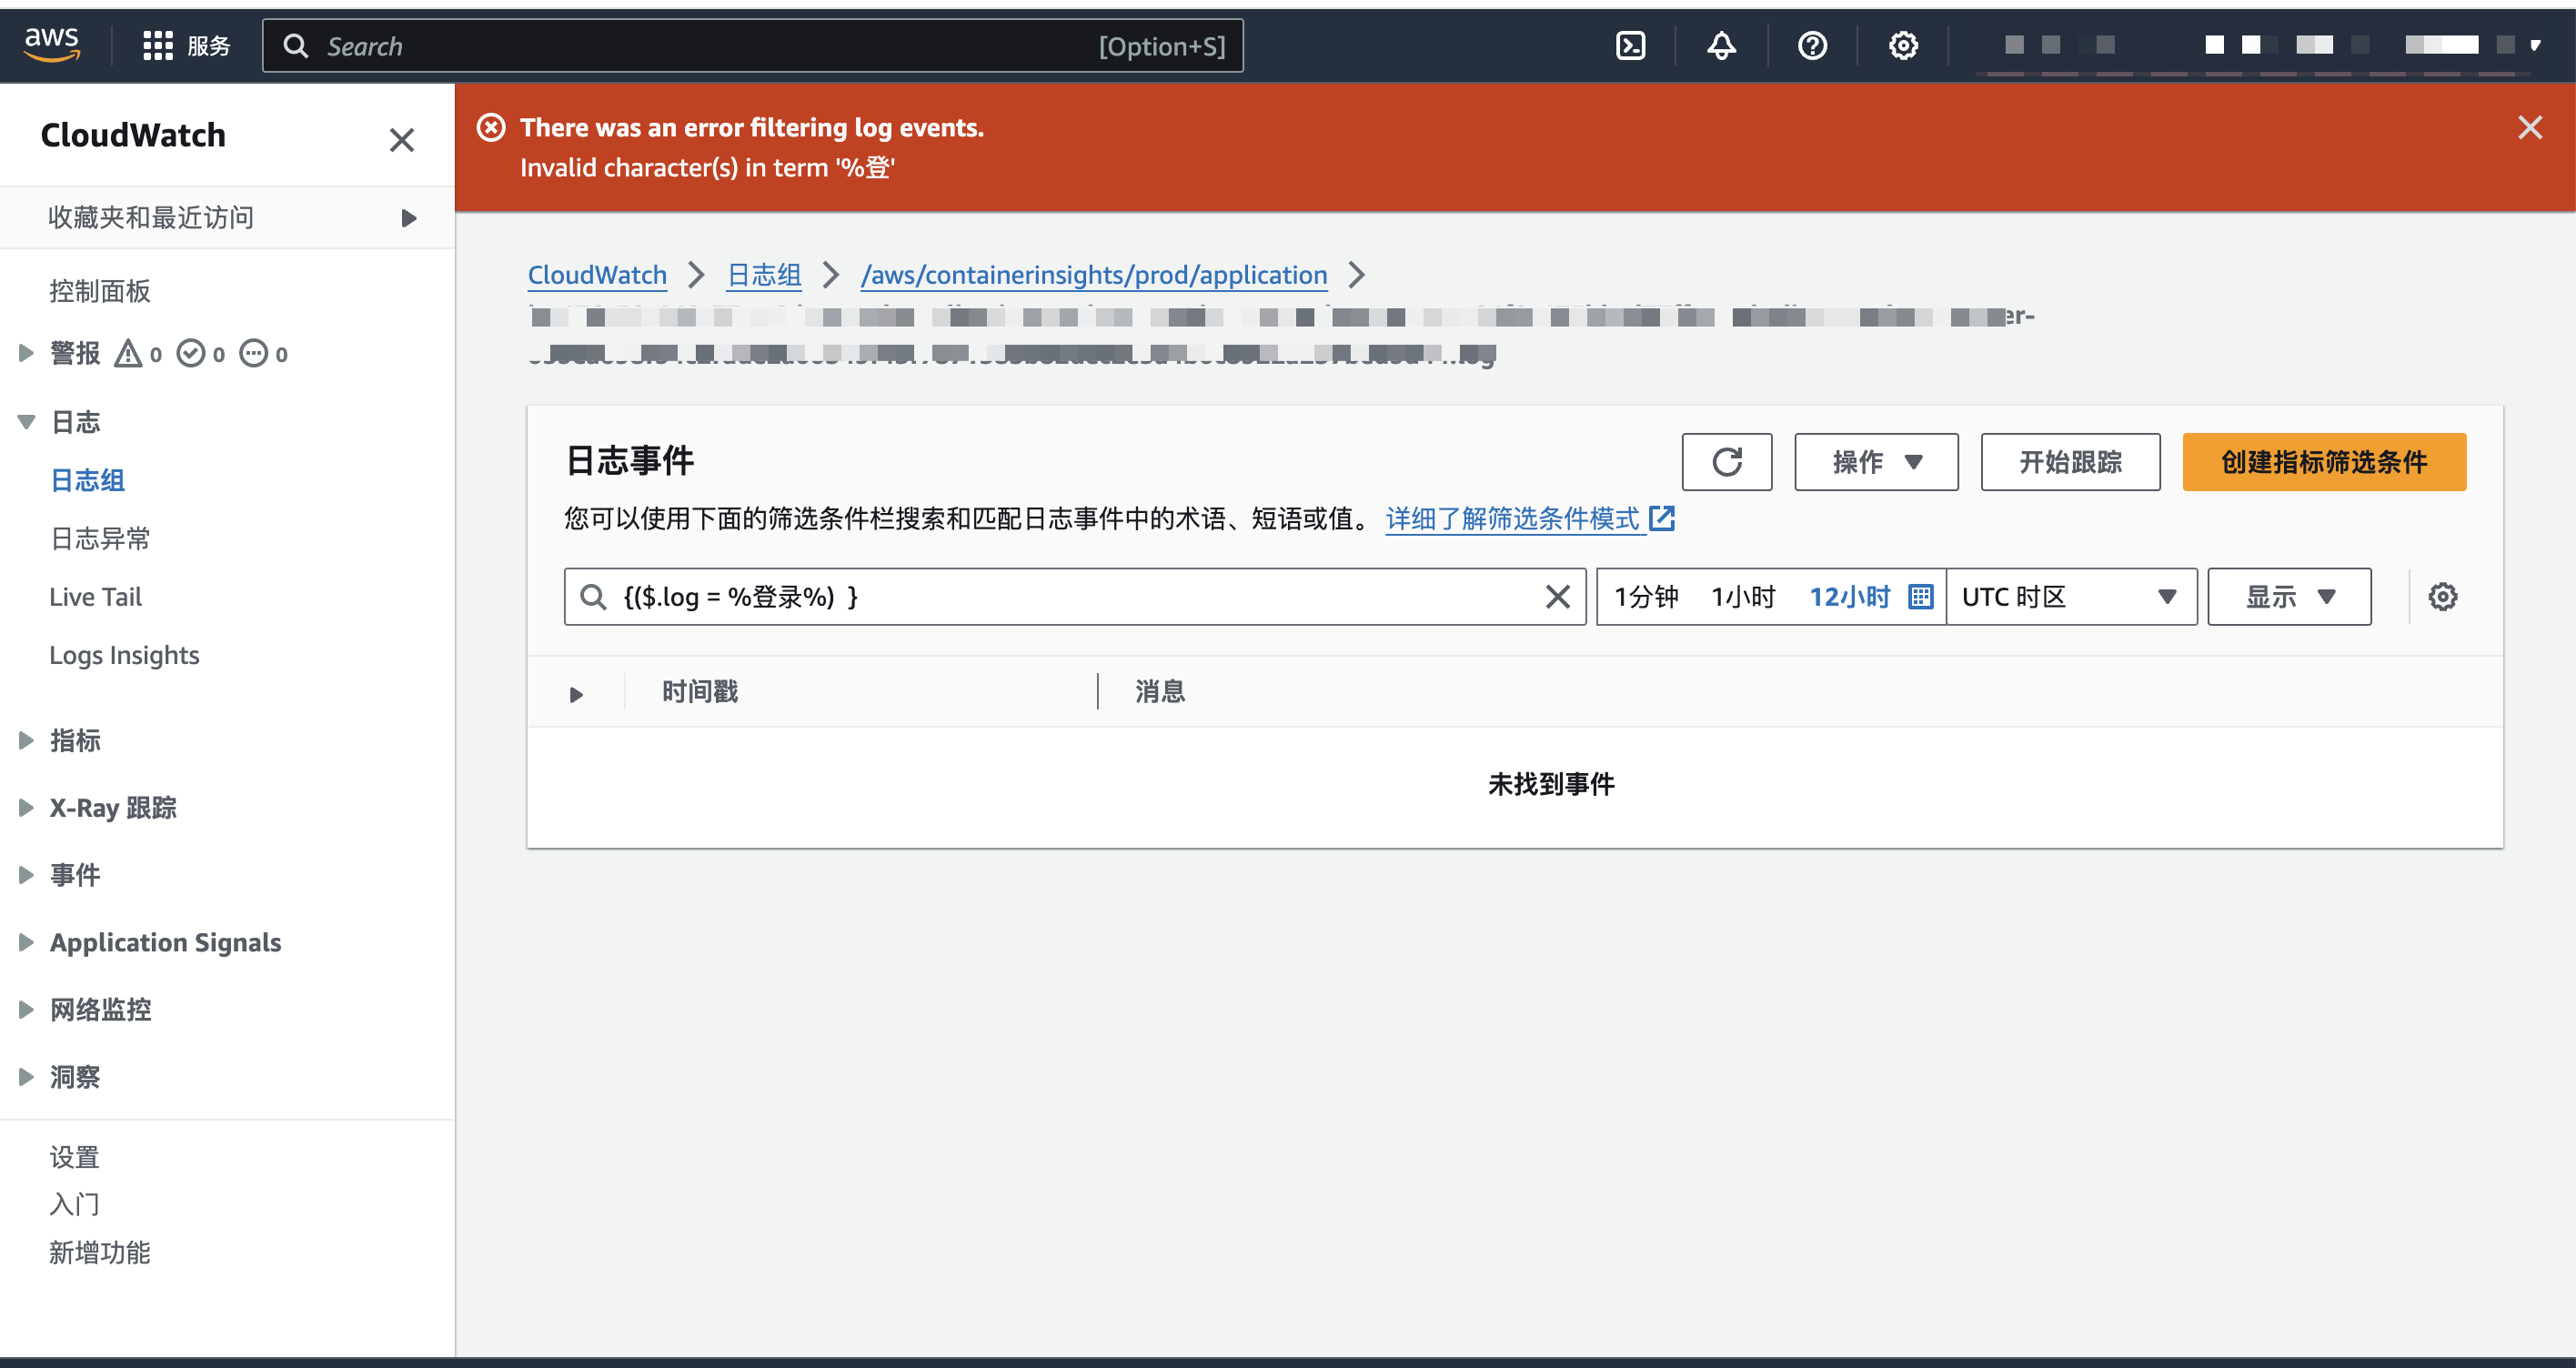
Task: Select the 1小时 time range
Action: pos(1743,597)
